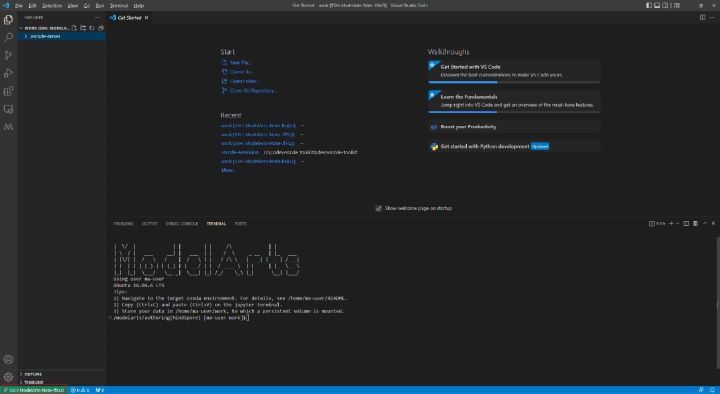Screen dimensions: 720x394
Task: Open the Terminal menu
Action: pyautogui.click(x=119, y=6)
